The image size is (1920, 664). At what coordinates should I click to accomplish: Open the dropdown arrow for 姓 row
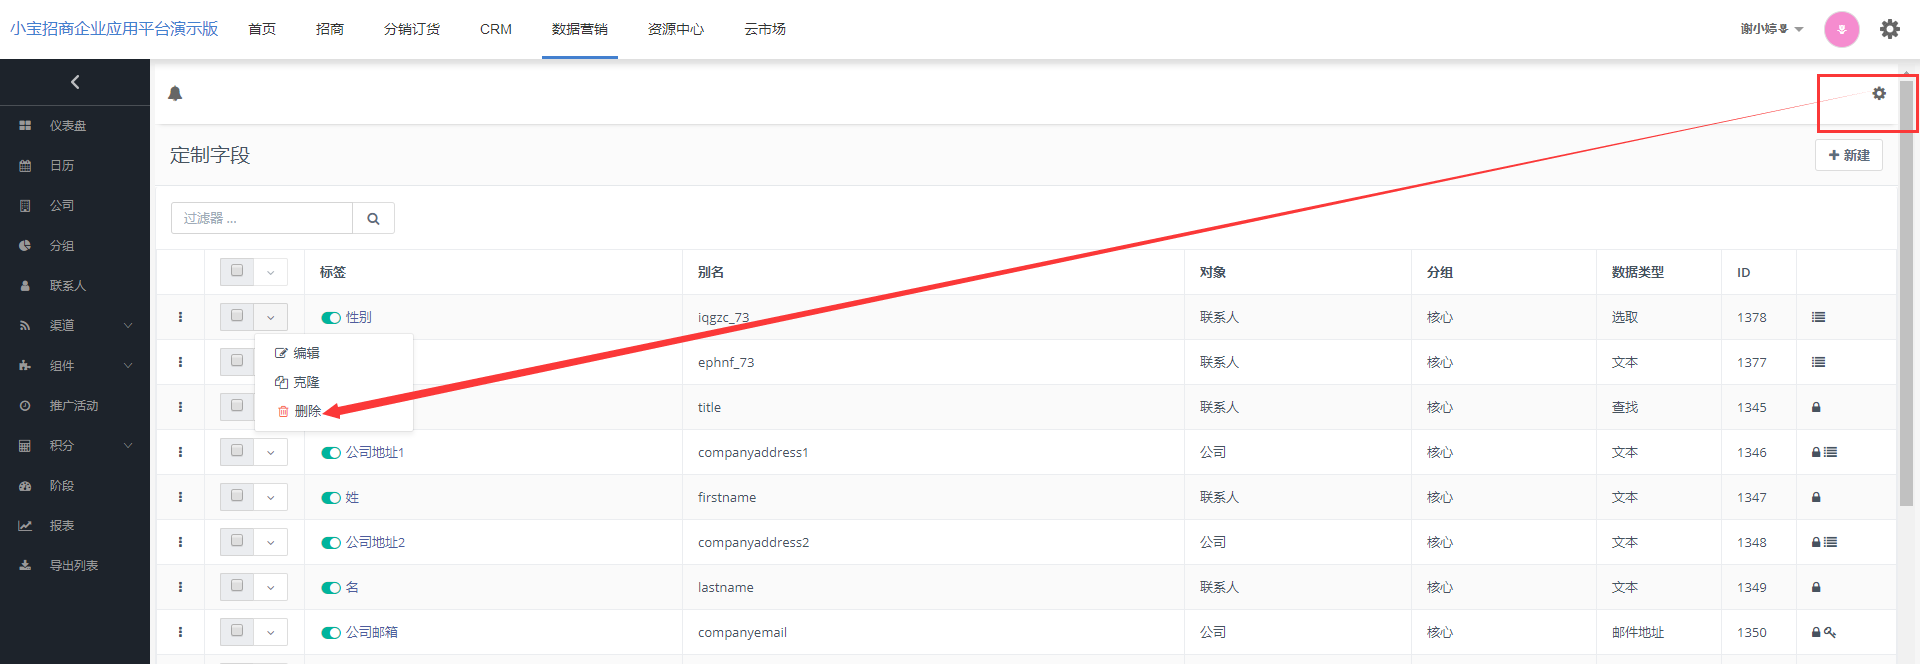tap(270, 497)
